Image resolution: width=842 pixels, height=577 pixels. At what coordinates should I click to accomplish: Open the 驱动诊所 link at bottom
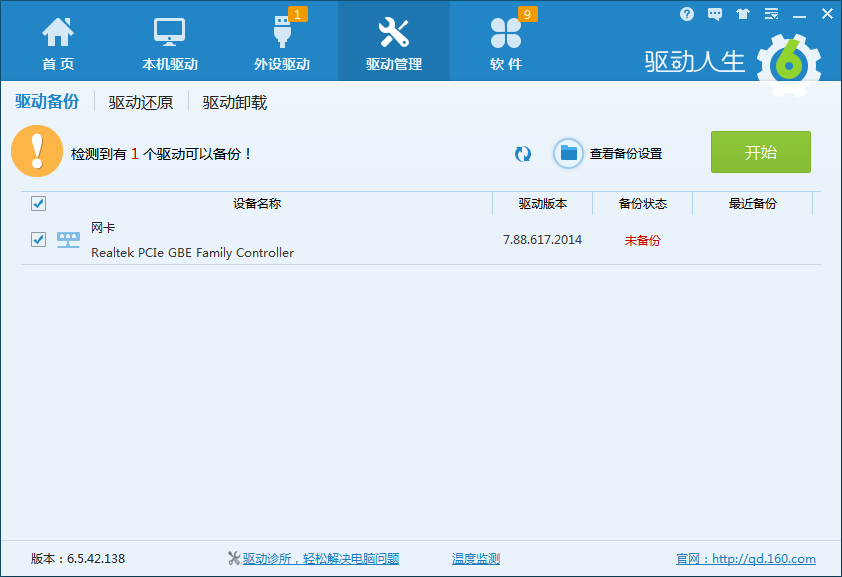click(320, 559)
